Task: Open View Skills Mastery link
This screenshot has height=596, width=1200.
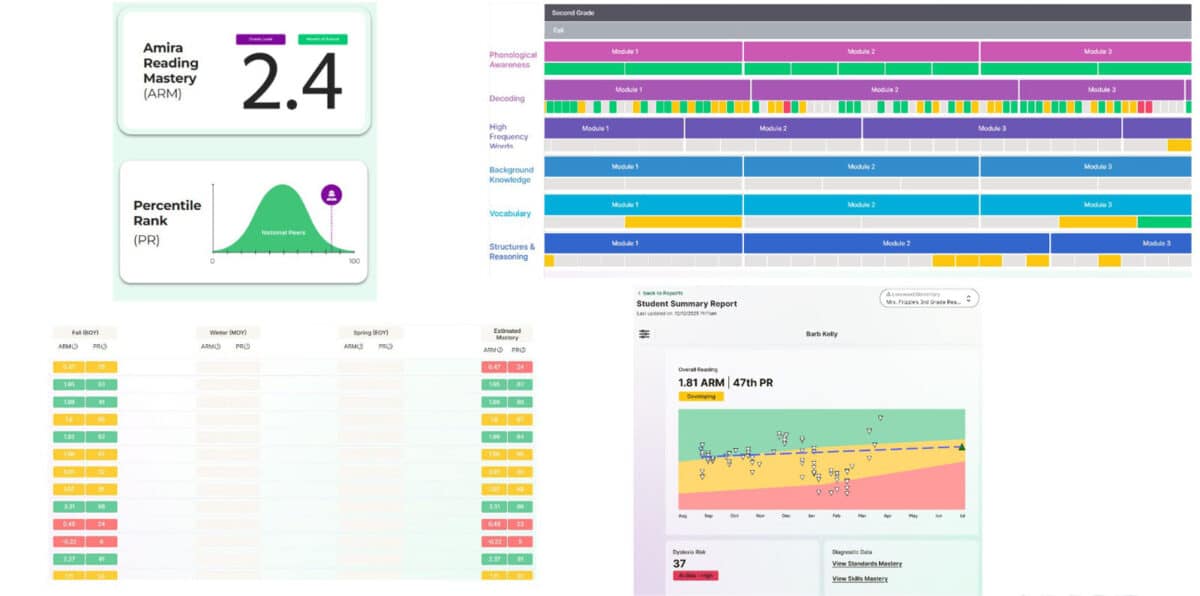Action: [x=860, y=579]
